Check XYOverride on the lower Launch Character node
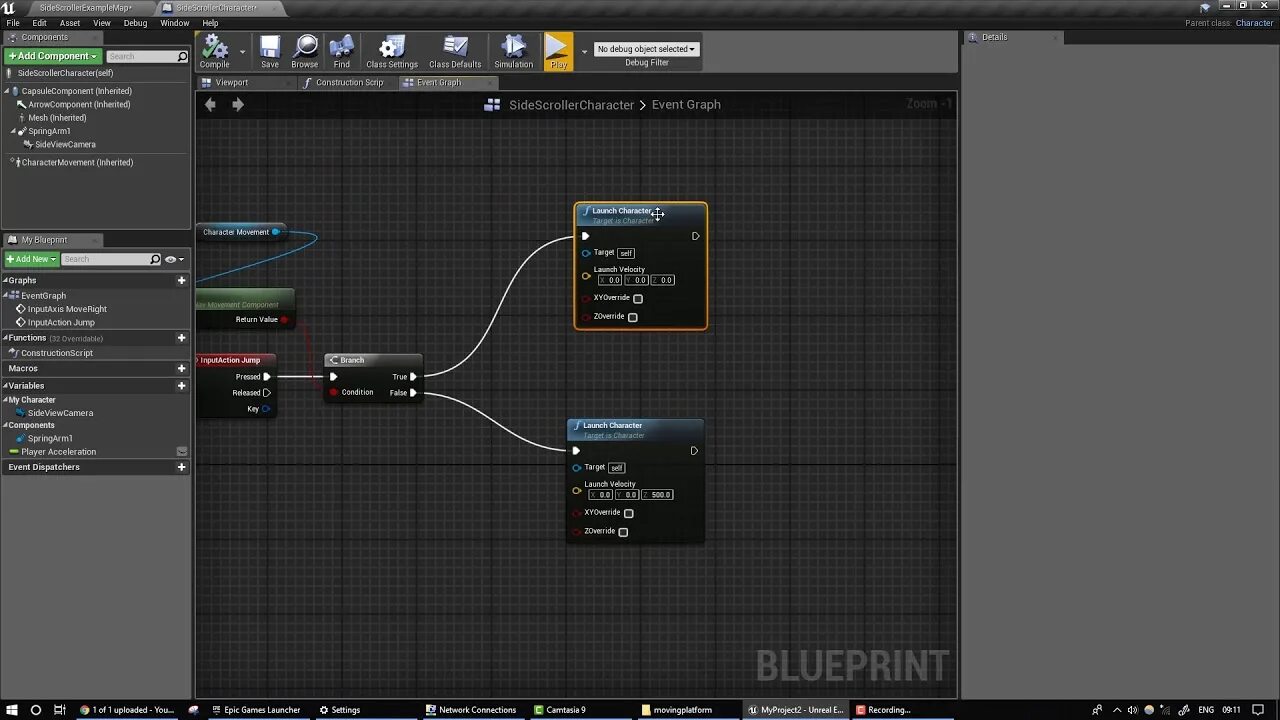This screenshot has width=1280, height=720. tap(628, 512)
